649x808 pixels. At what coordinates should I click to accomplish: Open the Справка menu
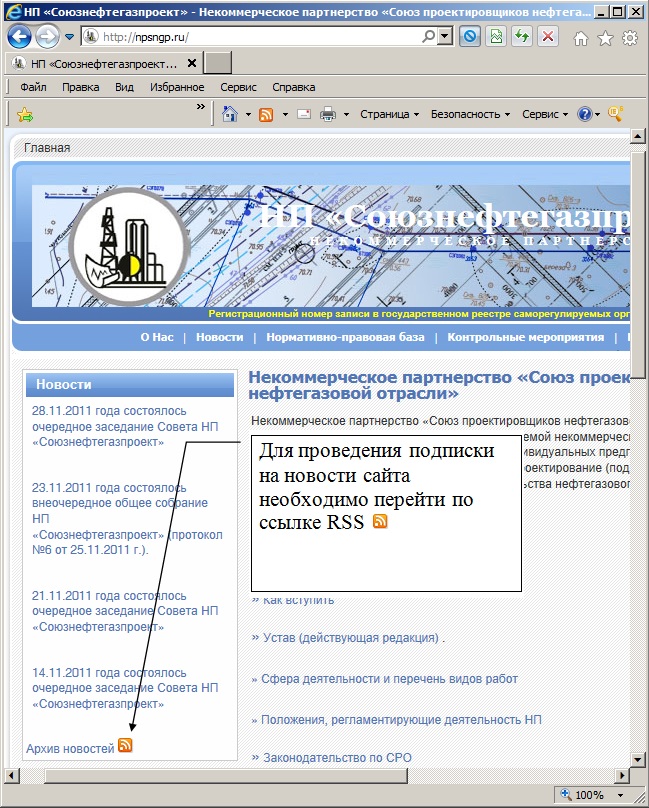(x=293, y=87)
